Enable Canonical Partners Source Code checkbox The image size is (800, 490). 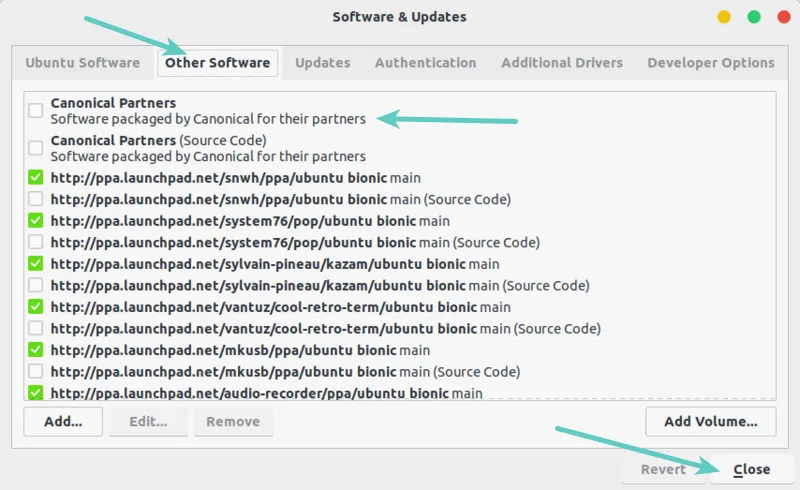35,148
